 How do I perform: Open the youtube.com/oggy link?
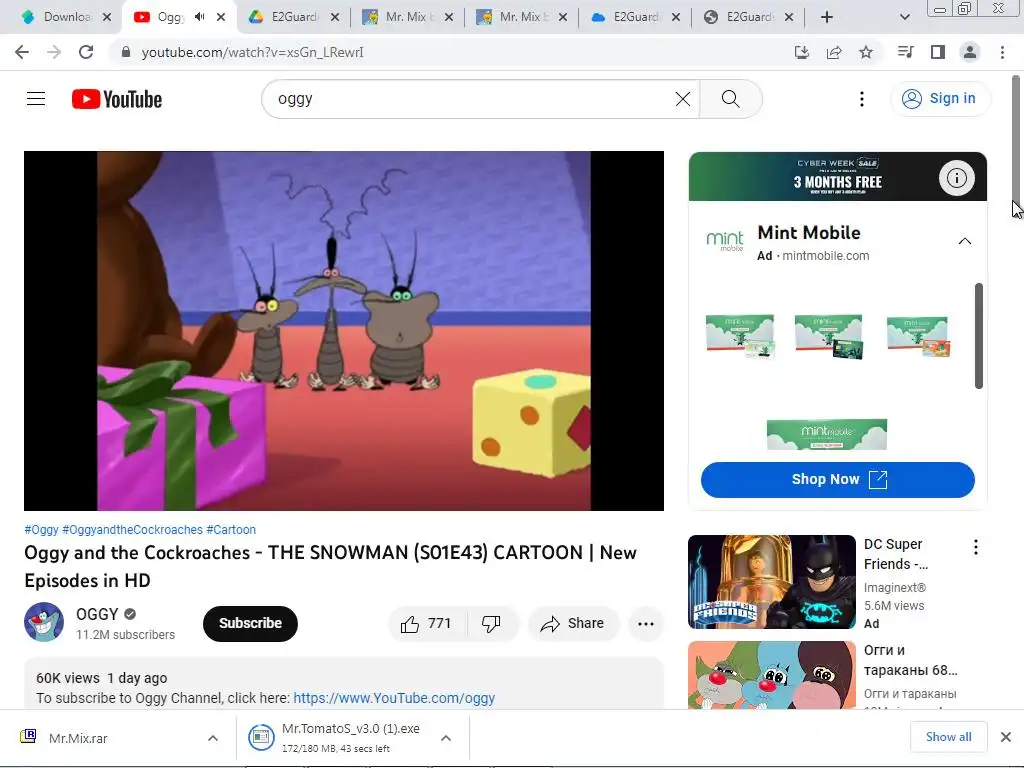(x=394, y=698)
